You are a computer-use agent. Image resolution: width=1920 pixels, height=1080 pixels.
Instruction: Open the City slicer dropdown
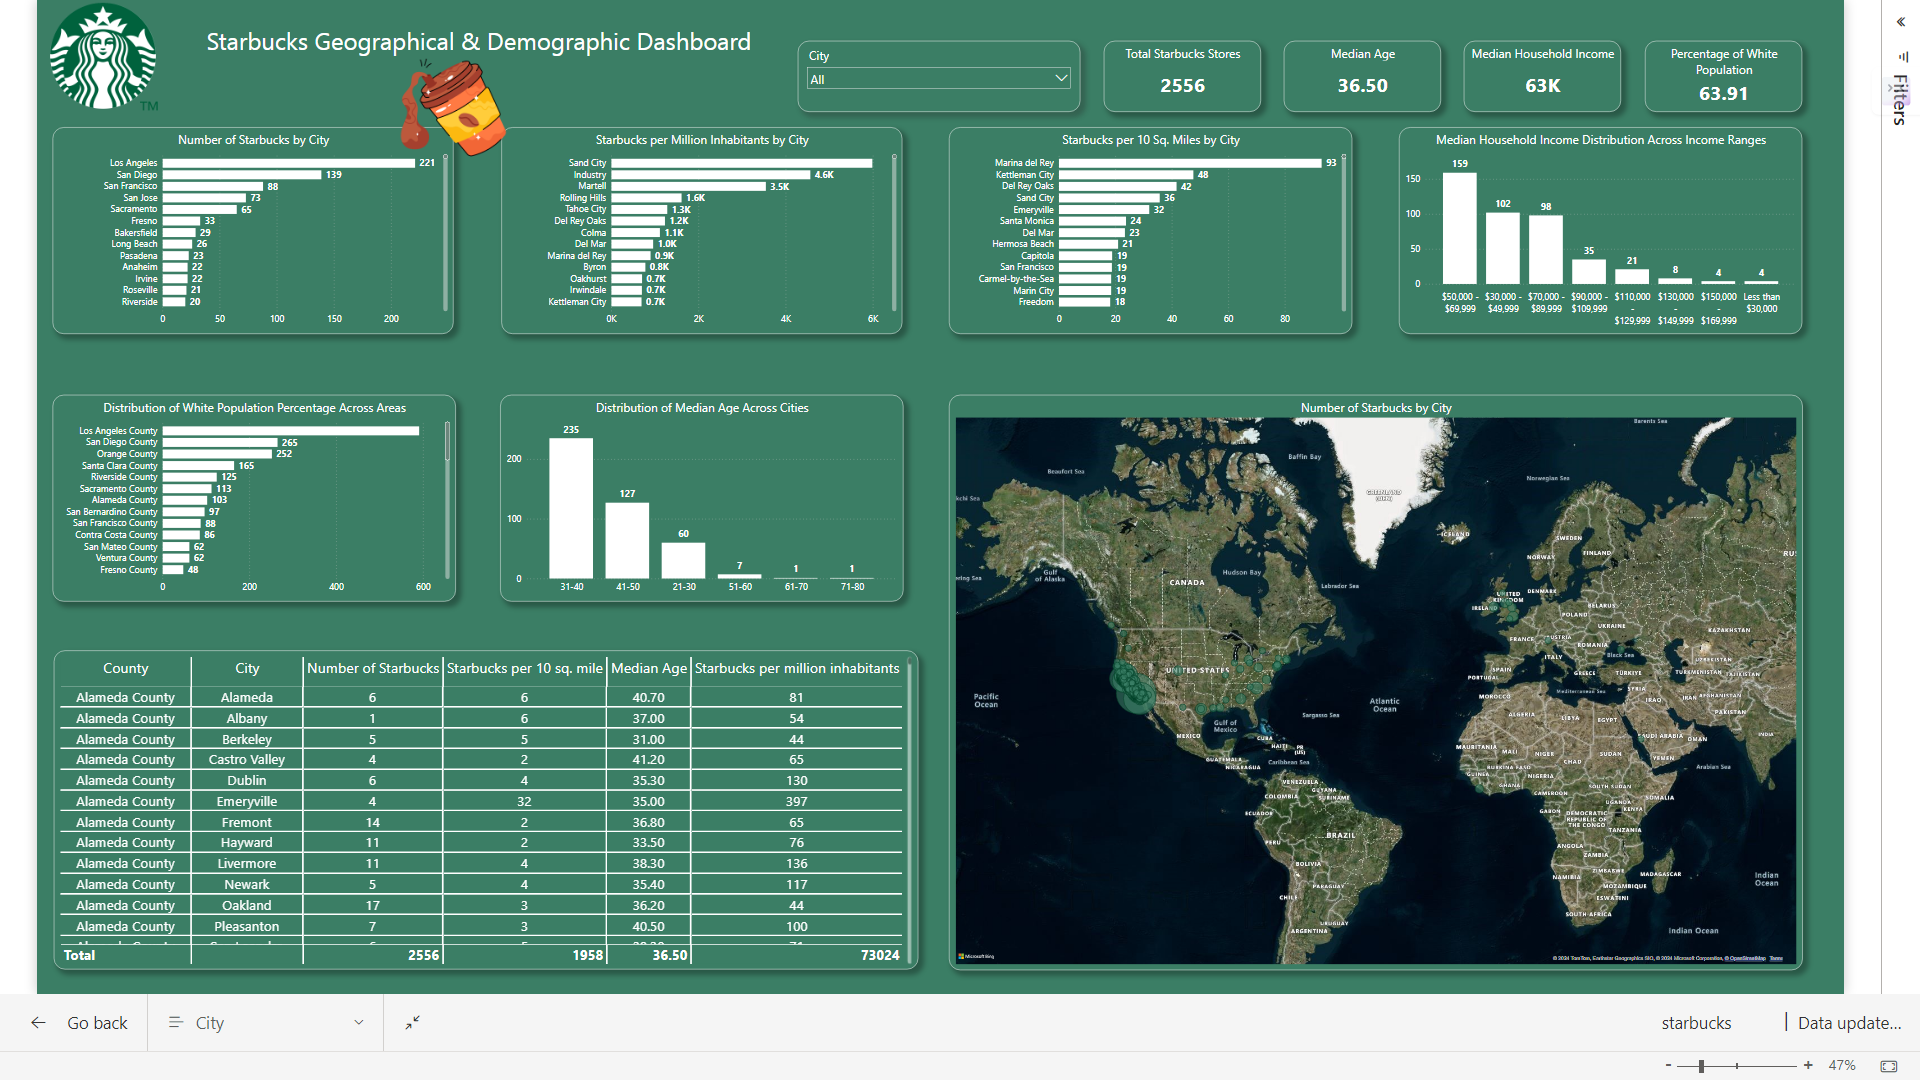tap(1061, 79)
